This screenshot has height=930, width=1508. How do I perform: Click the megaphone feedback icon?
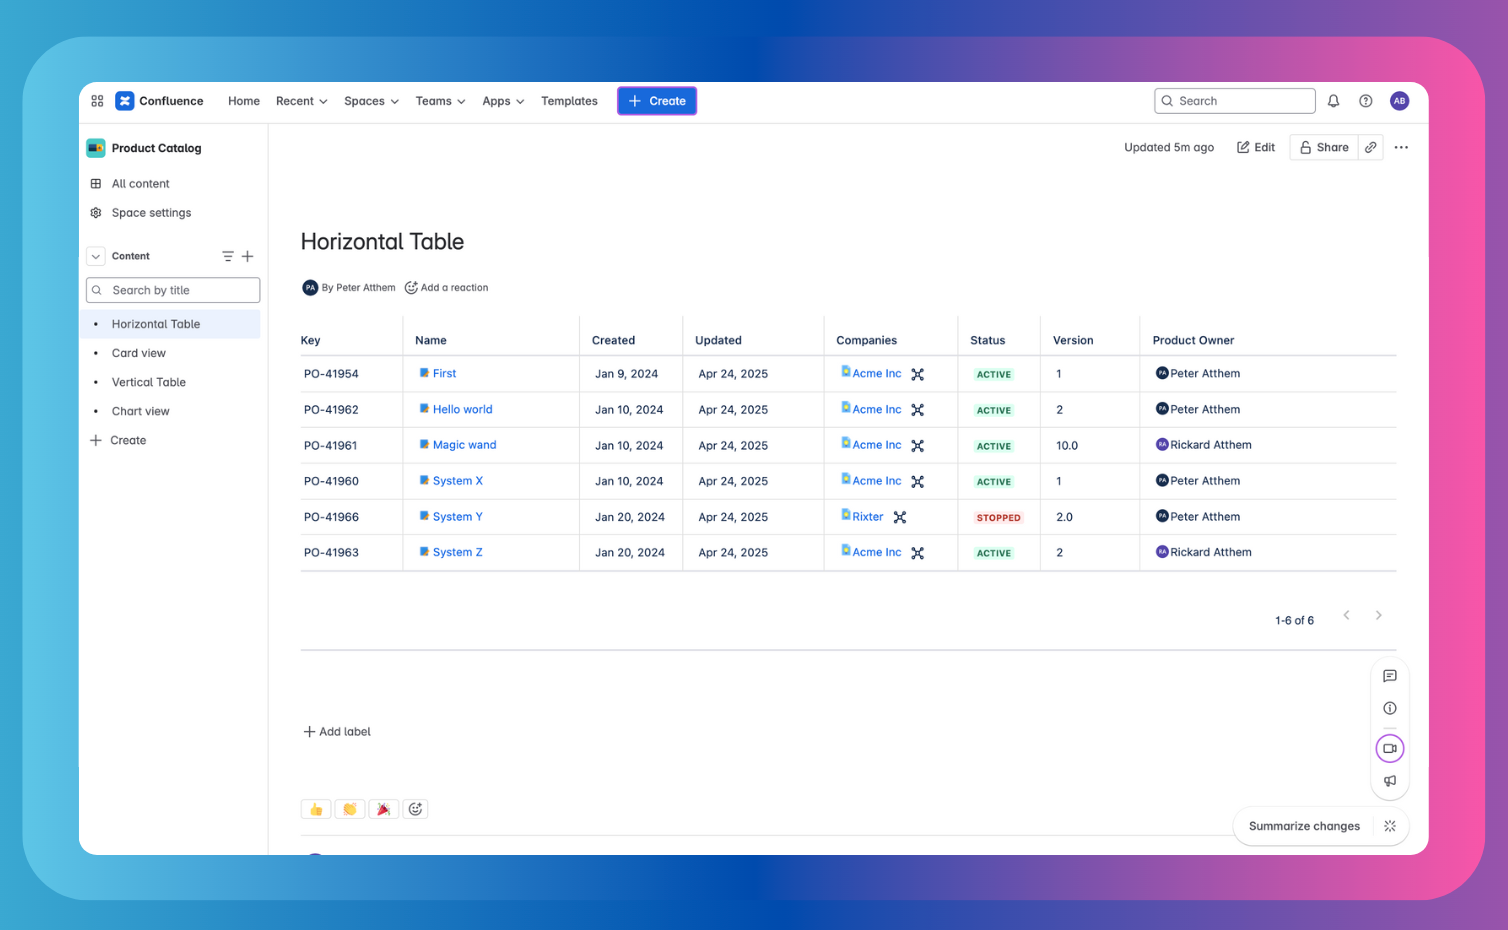pos(1390,781)
